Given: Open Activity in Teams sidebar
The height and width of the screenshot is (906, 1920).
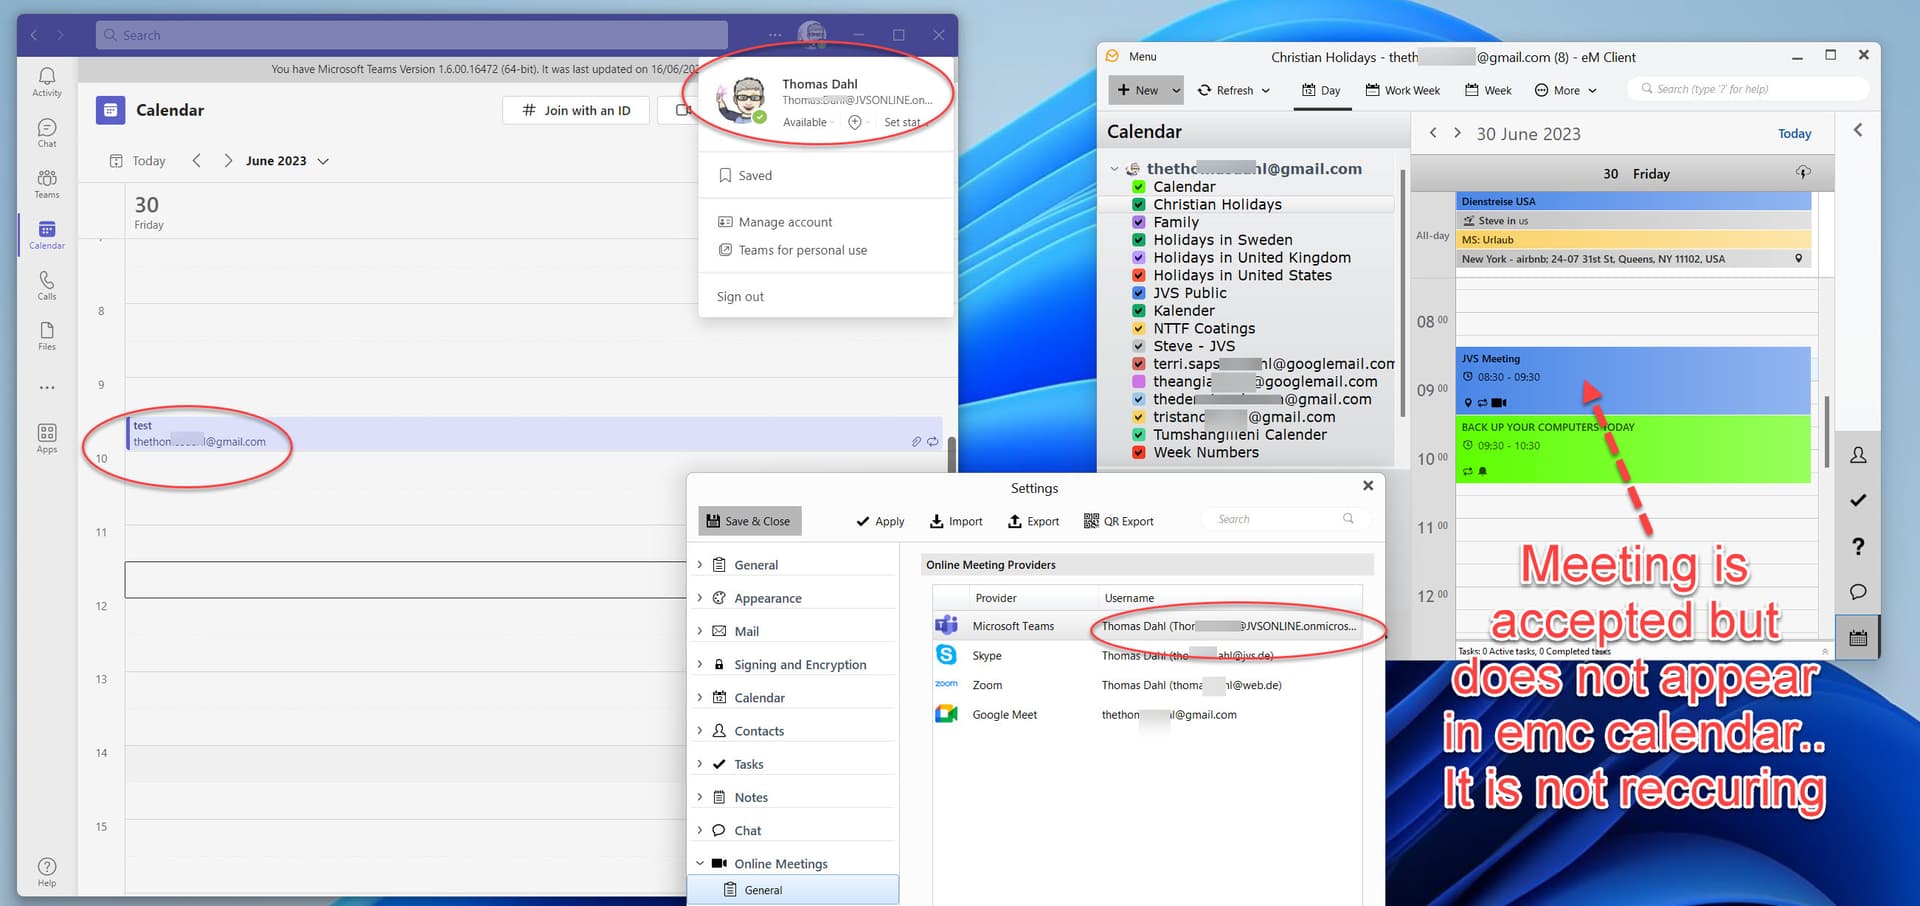Looking at the screenshot, I should coord(47,82).
